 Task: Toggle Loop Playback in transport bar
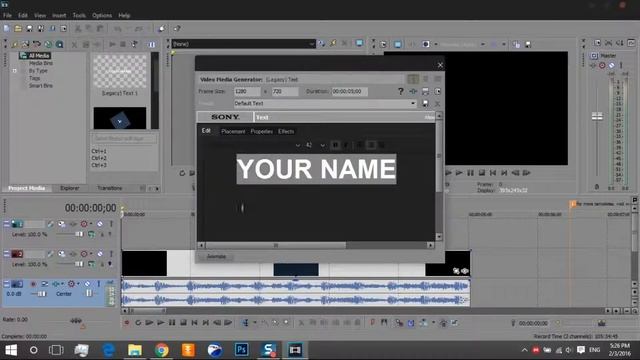[138, 323]
